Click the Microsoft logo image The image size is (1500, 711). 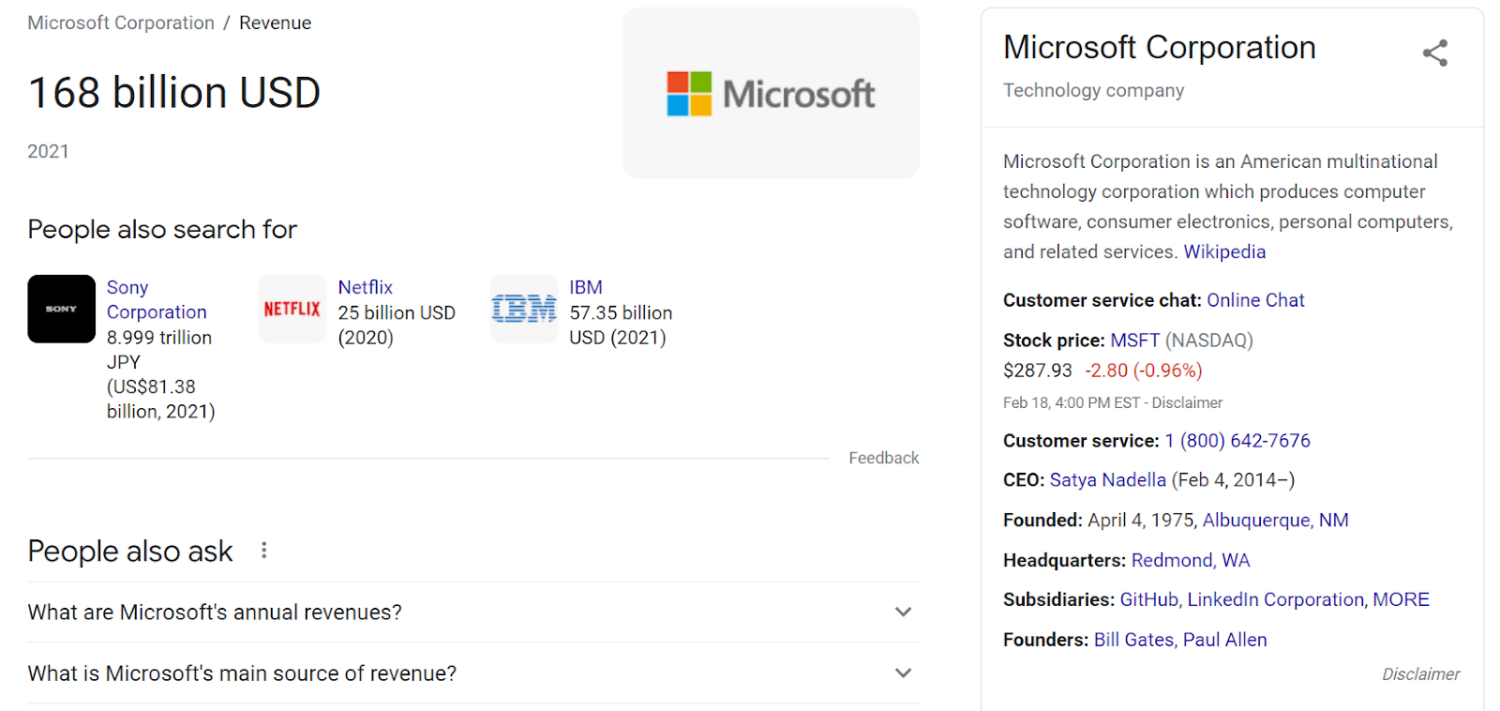click(x=771, y=94)
